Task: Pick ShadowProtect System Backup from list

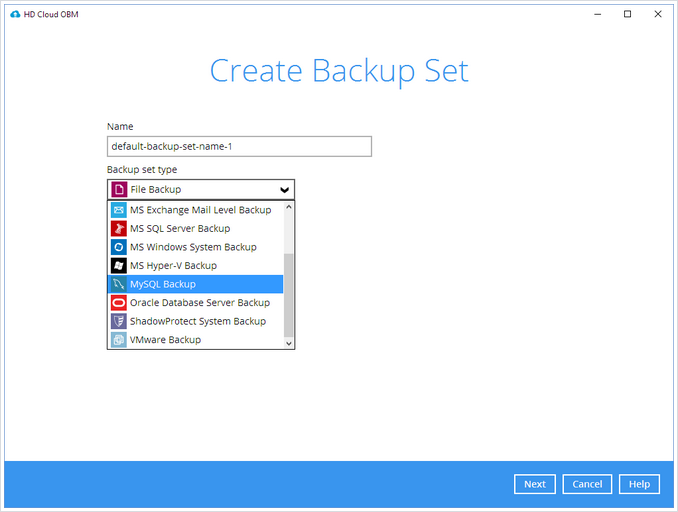Action: (195, 321)
